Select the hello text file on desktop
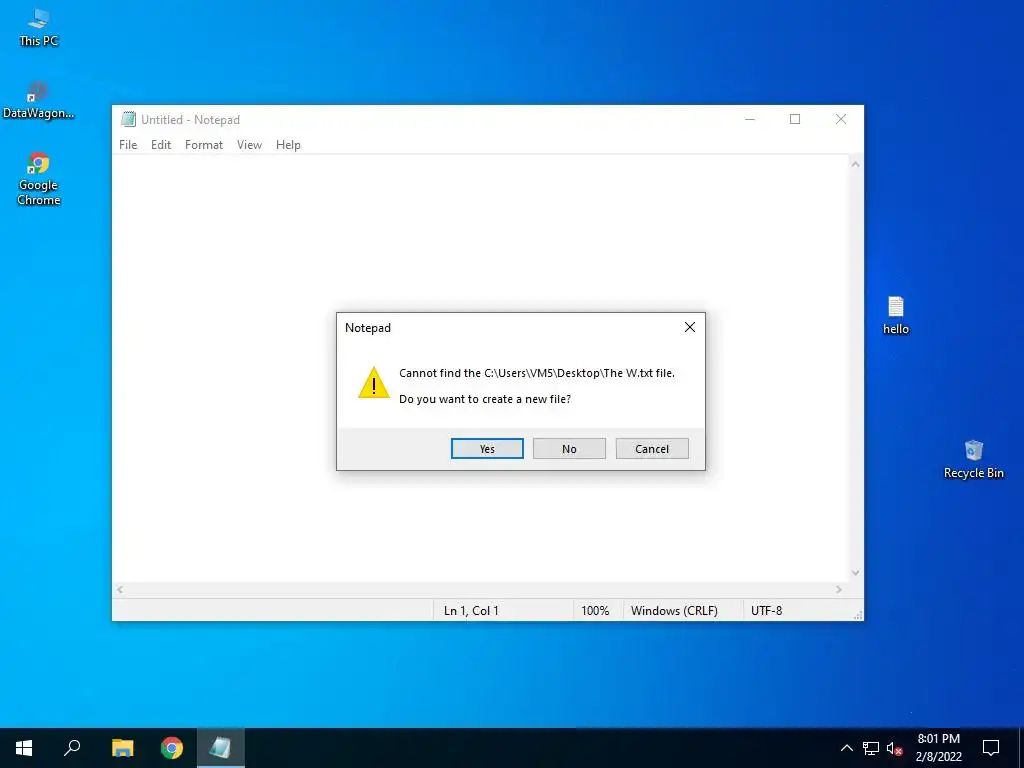Viewport: 1024px width, 768px height. (x=896, y=316)
